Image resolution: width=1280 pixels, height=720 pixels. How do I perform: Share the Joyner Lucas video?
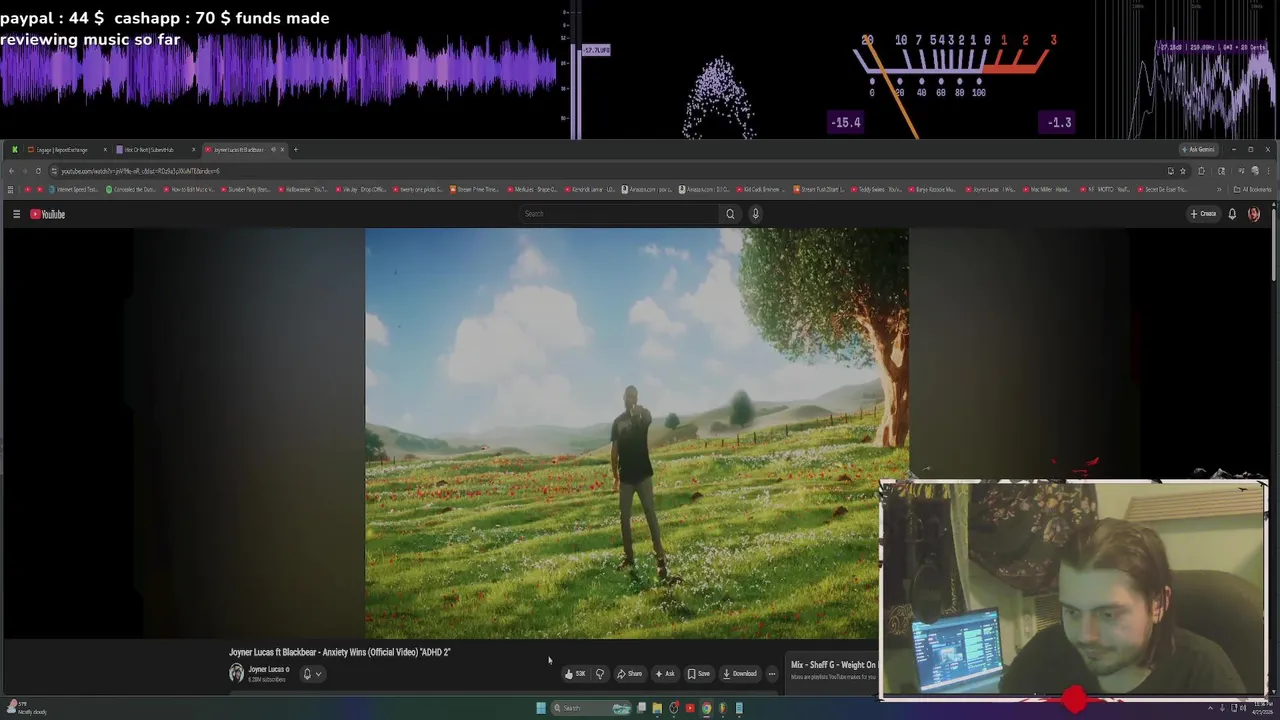[x=629, y=674]
